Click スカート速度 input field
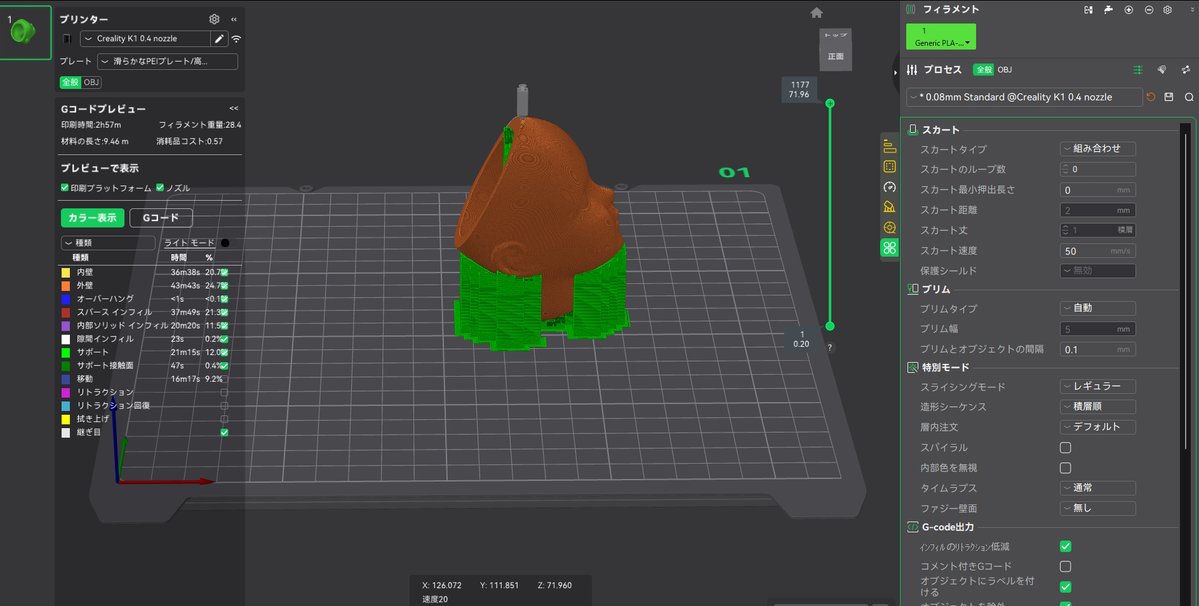Image resolution: width=1199 pixels, height=606 pixels. pos(1097,251)
